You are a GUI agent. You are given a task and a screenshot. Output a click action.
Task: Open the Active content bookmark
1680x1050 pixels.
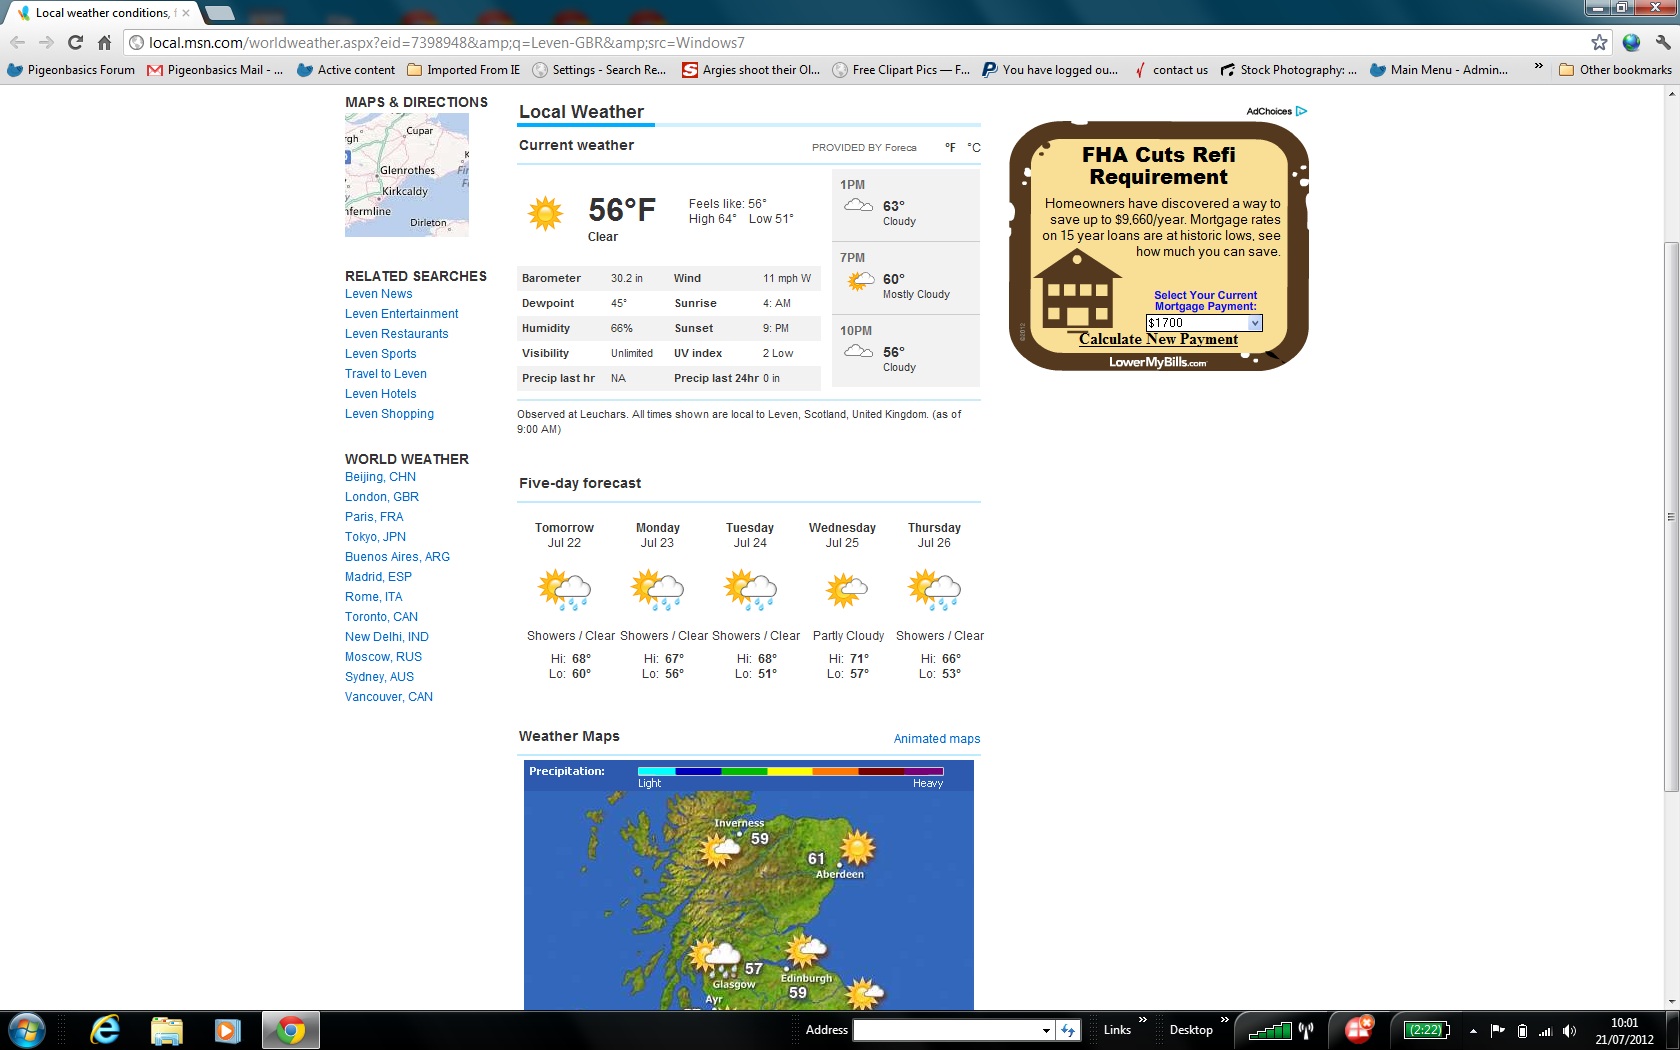click(346, 70)
